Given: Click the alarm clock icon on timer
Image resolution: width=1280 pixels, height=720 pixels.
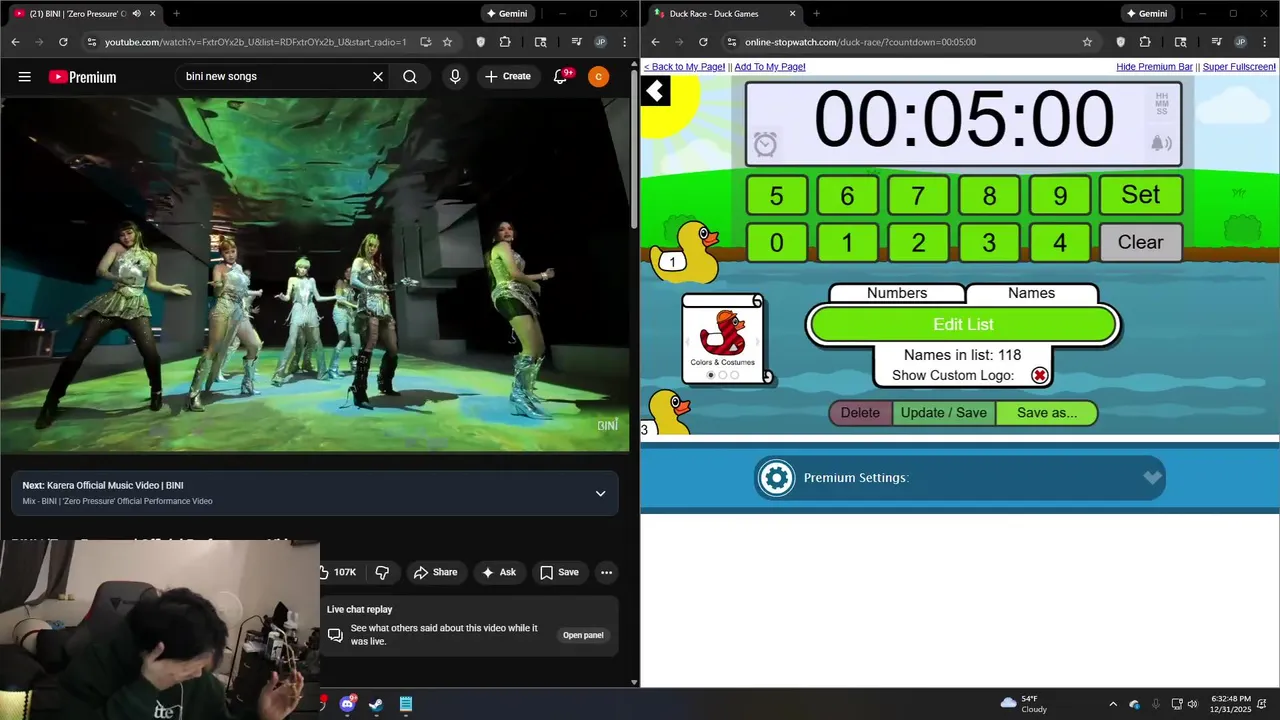Looking at the screenshot, I should point(765,144).
